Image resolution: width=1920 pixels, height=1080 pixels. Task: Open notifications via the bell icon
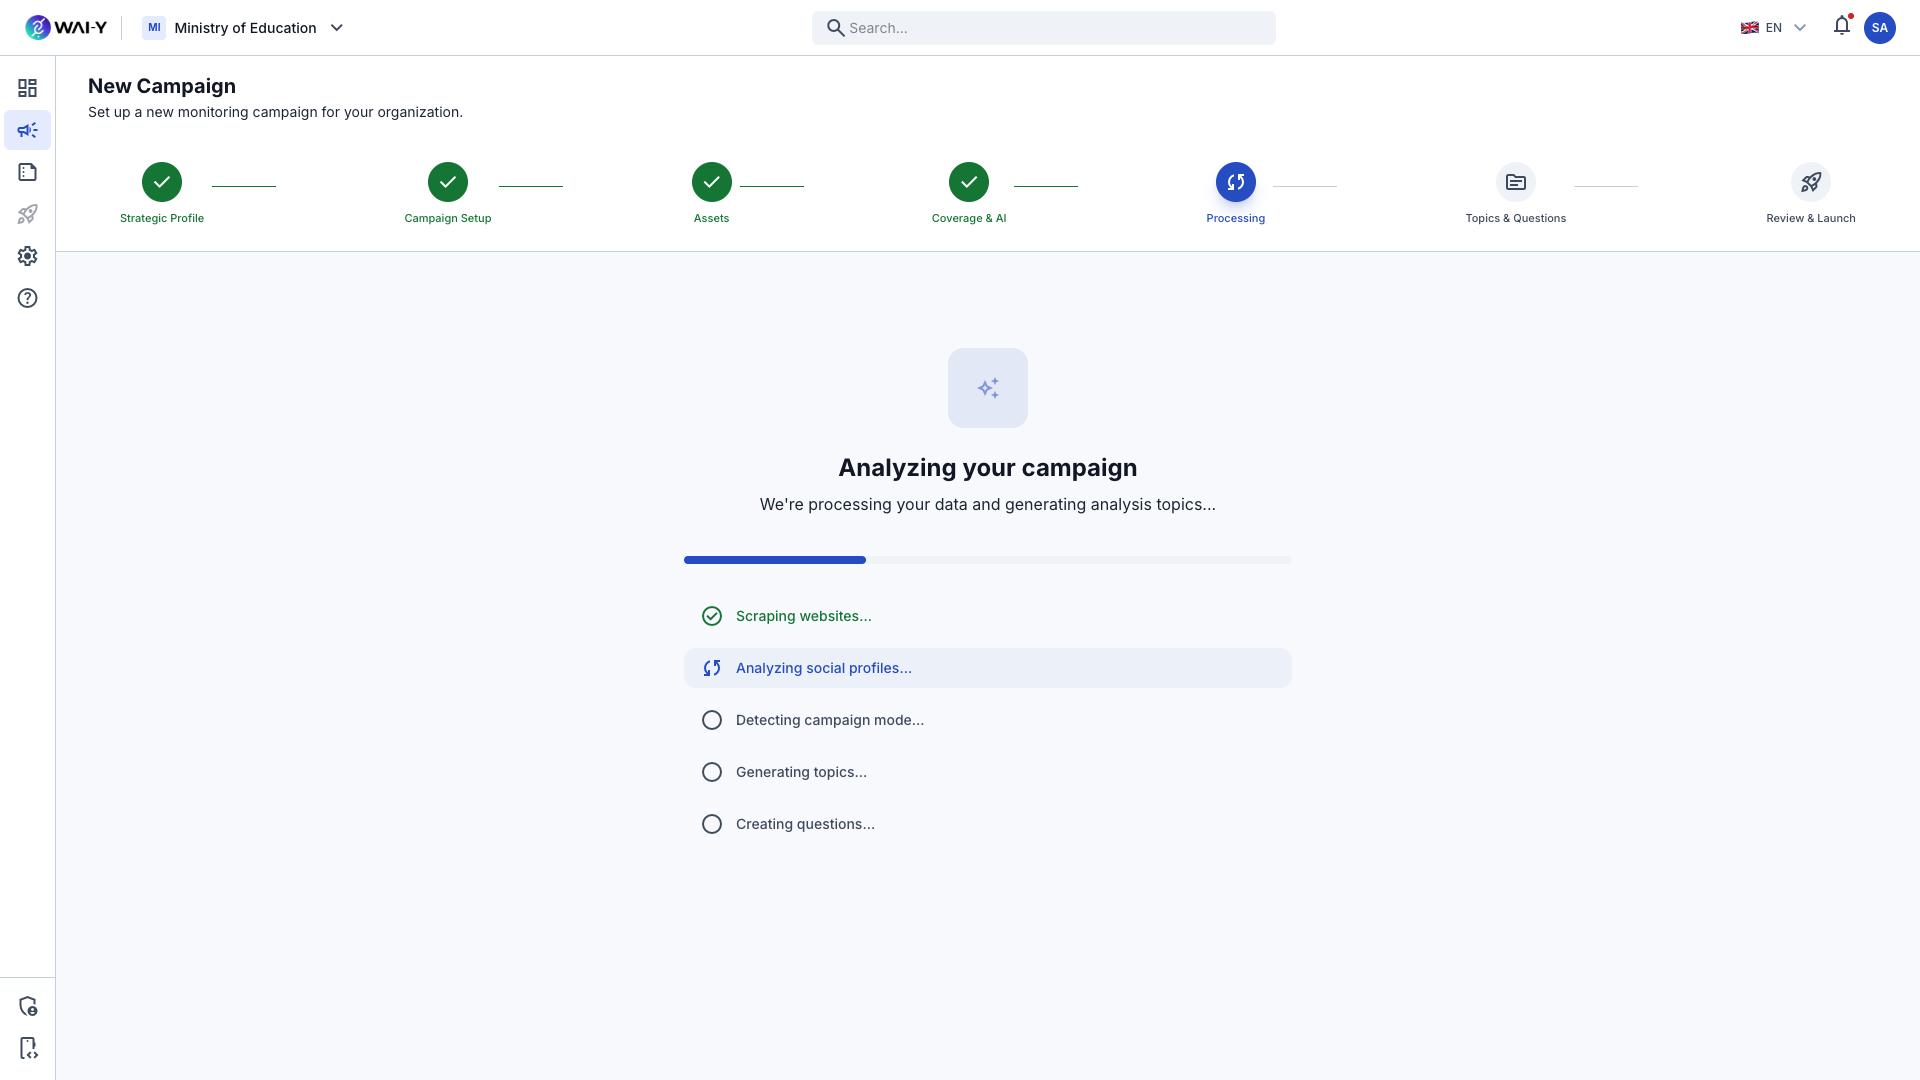coord(1841,27)
